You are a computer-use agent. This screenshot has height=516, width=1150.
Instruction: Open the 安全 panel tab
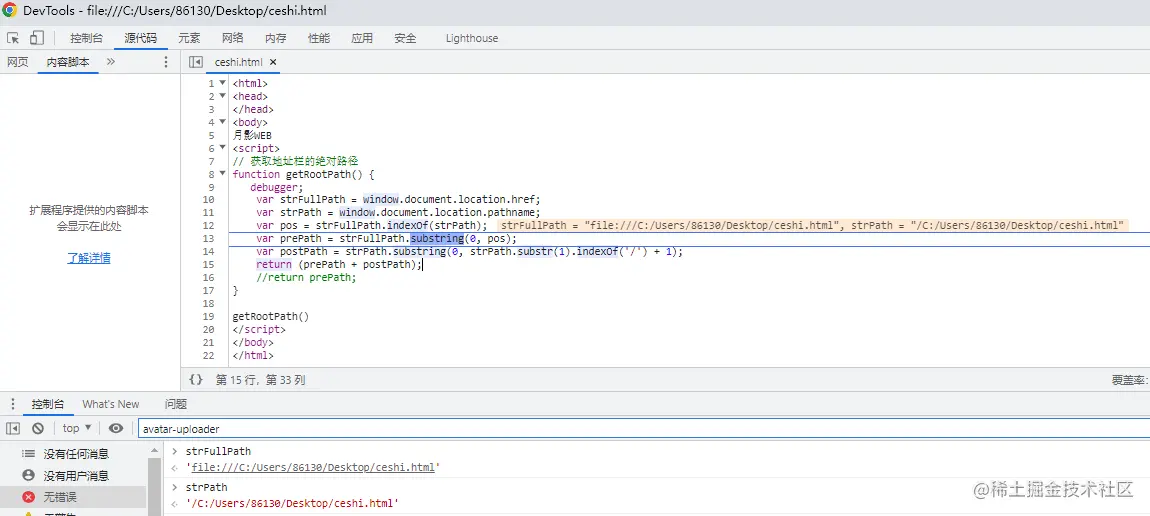pos(405,38)
